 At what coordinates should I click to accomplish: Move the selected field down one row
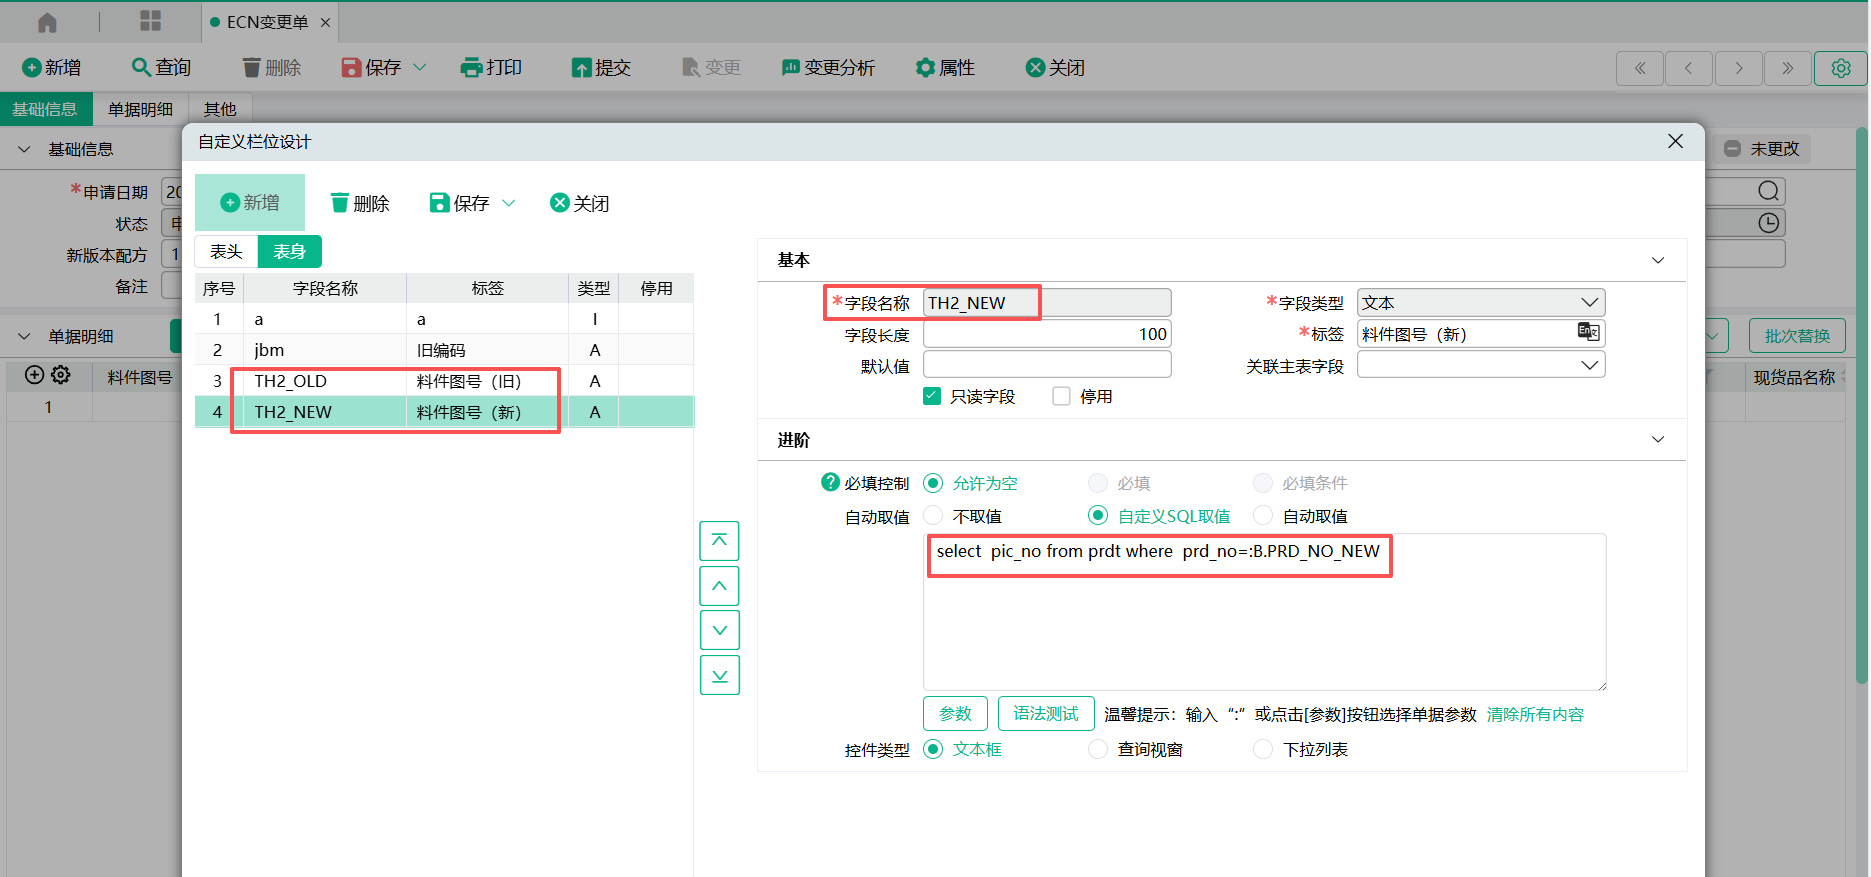719,631
